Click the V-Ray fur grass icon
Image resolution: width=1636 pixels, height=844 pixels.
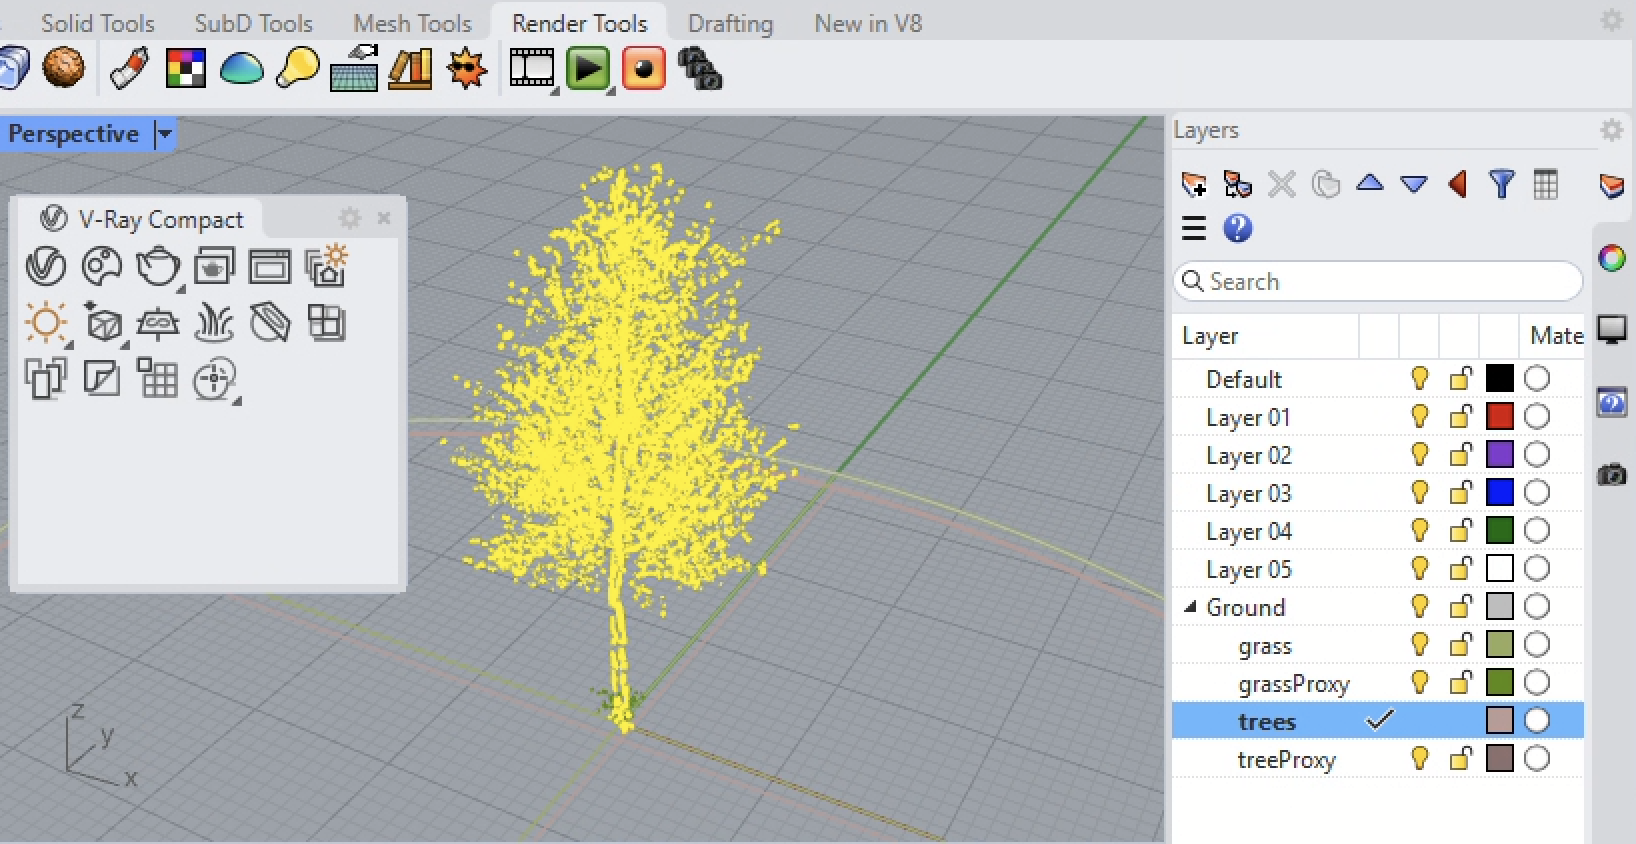click(x=214, y=323)
